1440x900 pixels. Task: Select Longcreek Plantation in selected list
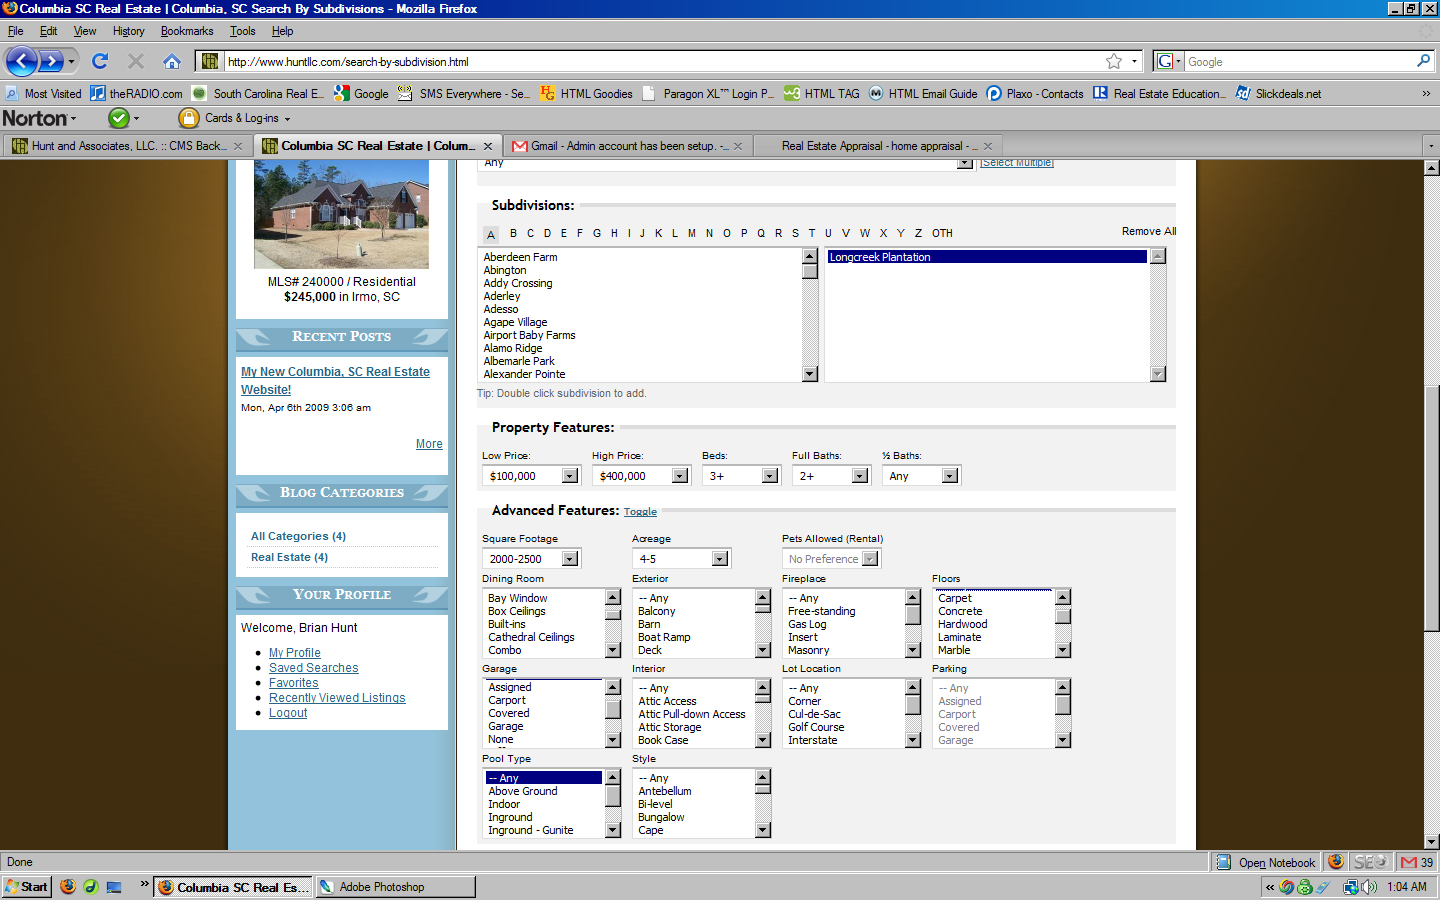[x=987, y=257]
